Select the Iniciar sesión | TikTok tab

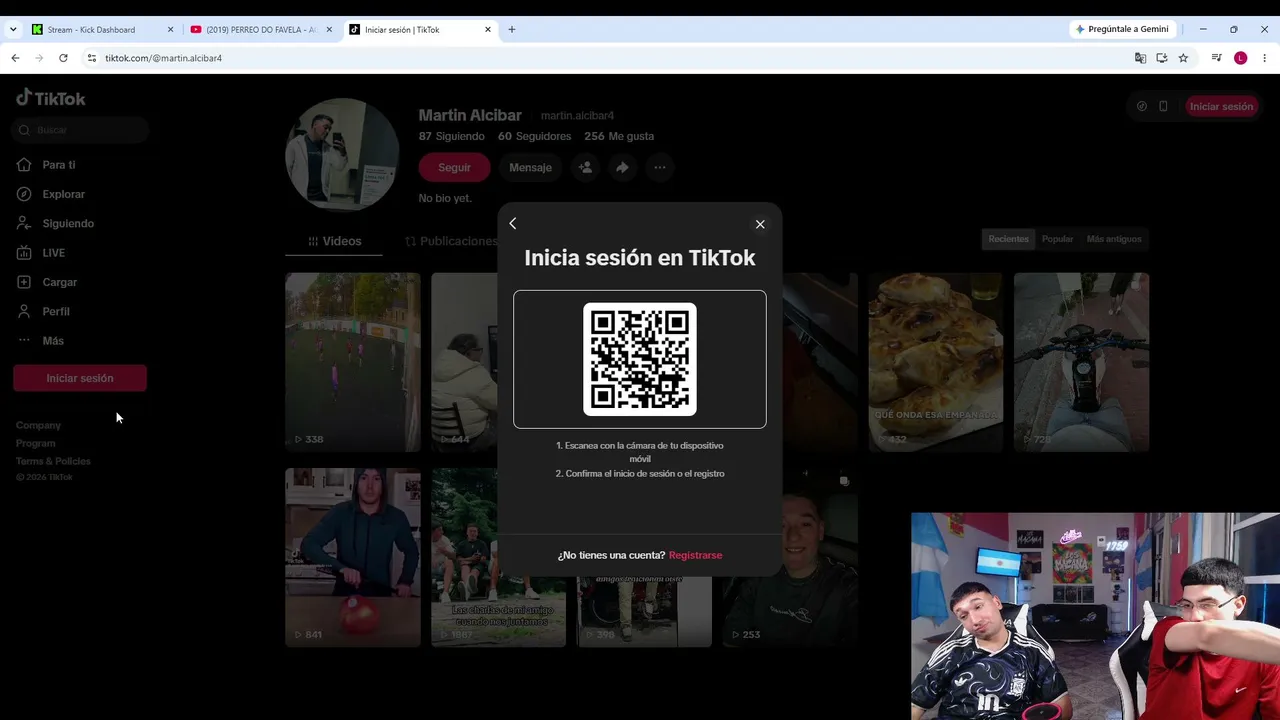click(420, 30)
